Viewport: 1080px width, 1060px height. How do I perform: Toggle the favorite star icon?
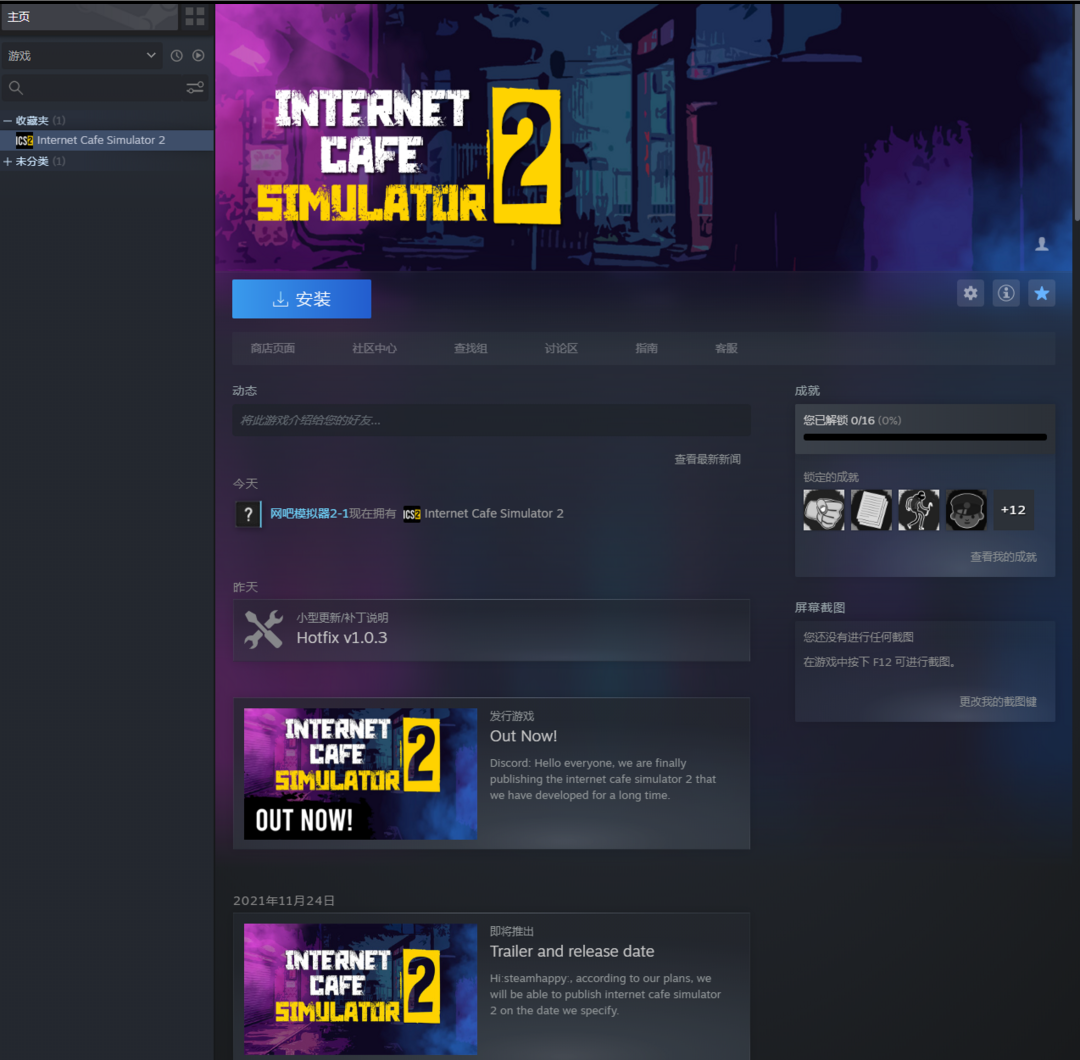[x=1041, y=293]
